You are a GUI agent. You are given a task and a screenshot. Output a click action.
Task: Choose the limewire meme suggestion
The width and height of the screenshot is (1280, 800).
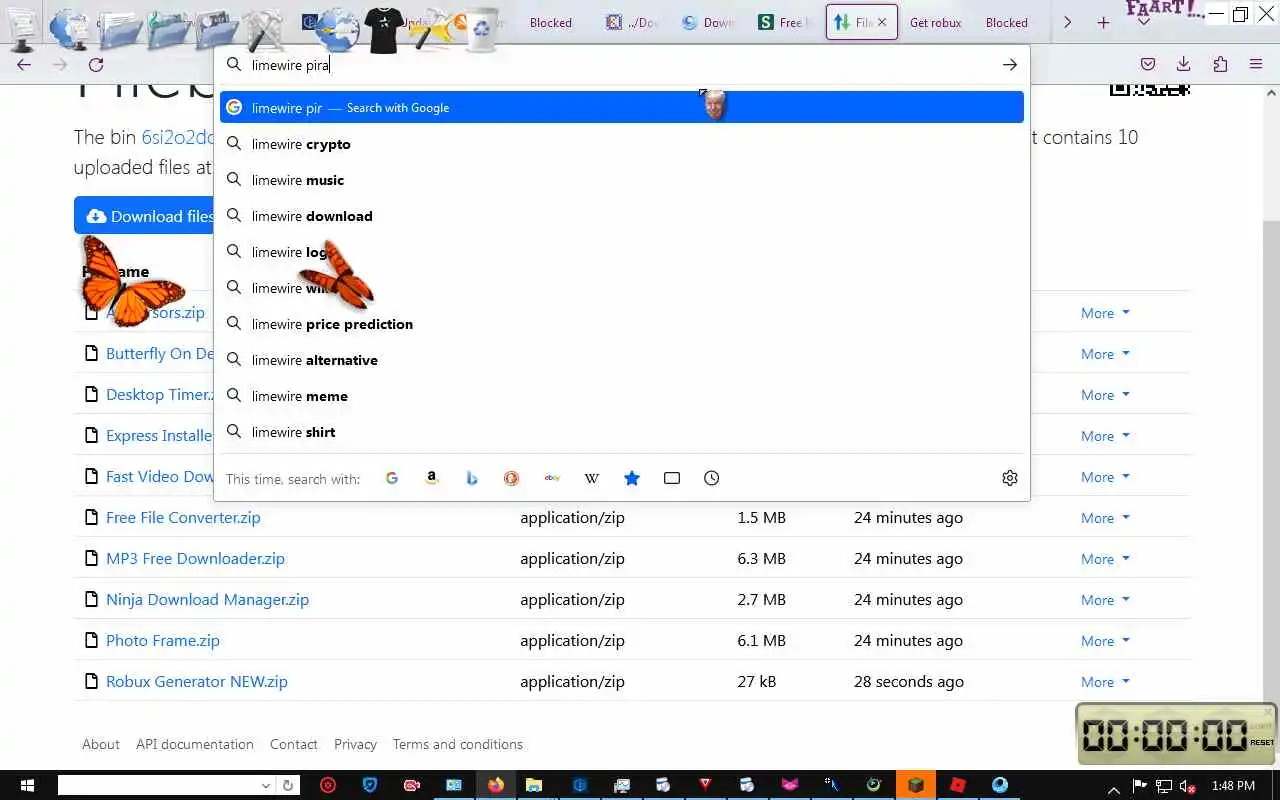pos(622,396)
